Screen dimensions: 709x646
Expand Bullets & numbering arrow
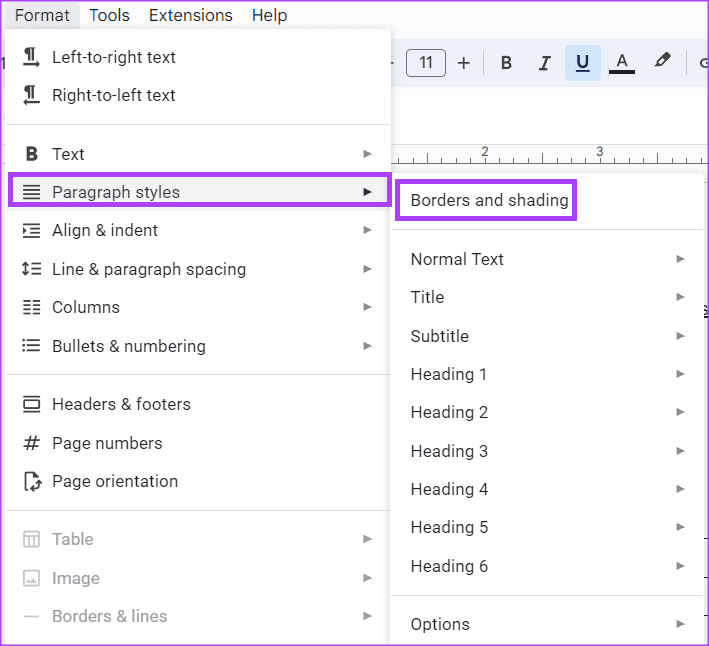(367, 346)
